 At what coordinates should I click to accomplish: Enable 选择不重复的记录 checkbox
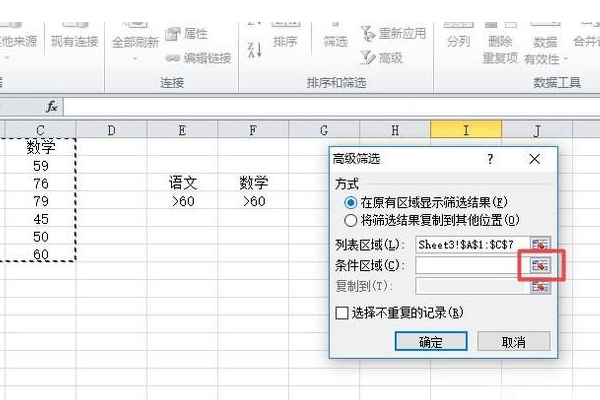[x=341, y=313]
